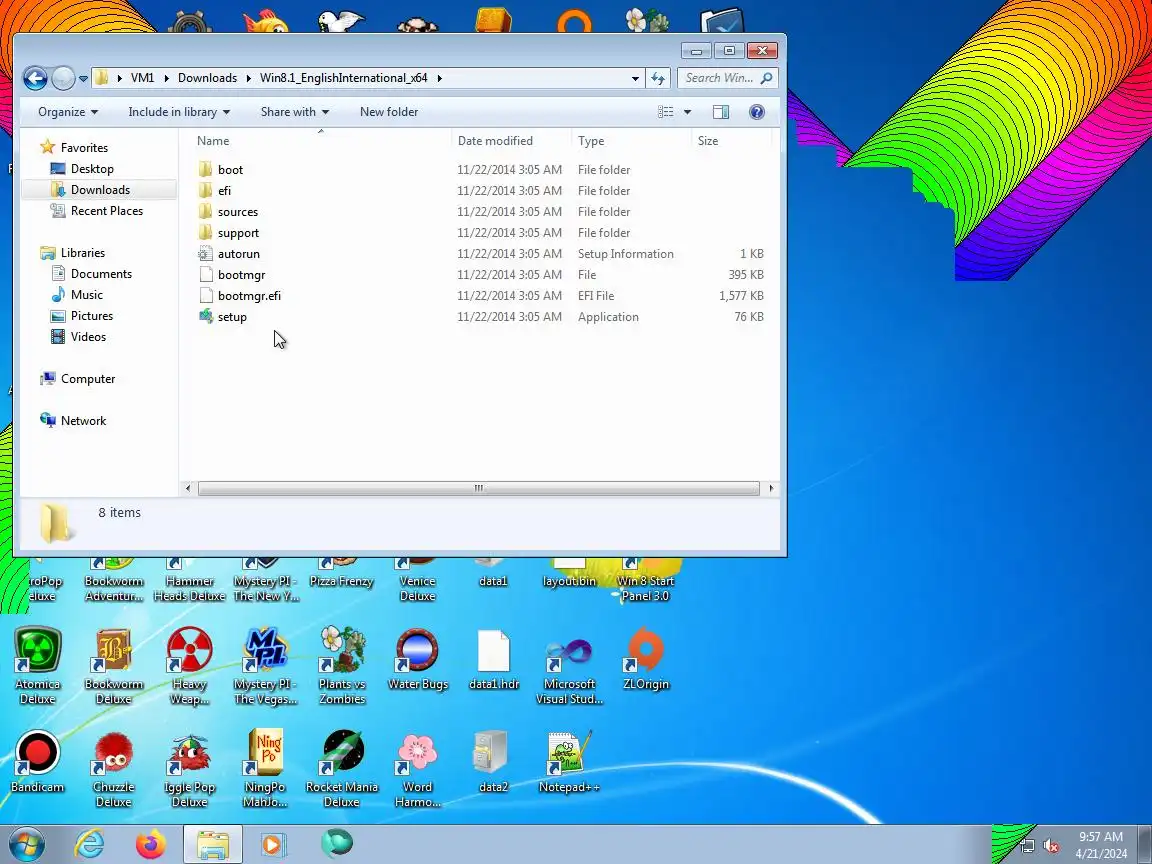This screenshot has width=1152, height=864.
Task: Refresh the Explorer address bar
Action: (x=658, y=78)
